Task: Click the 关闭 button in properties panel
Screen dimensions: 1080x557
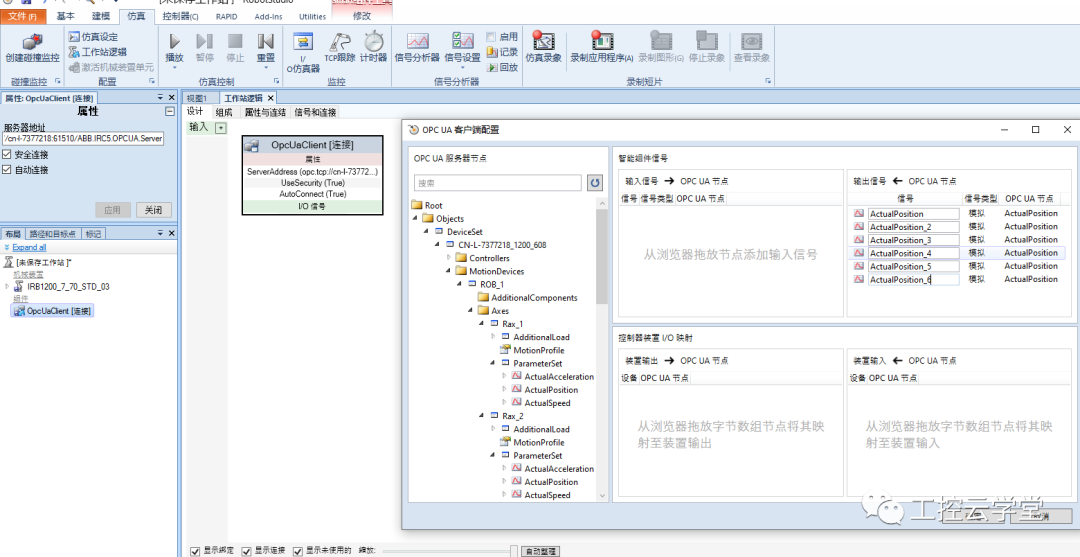Action: tap(154, 210)
